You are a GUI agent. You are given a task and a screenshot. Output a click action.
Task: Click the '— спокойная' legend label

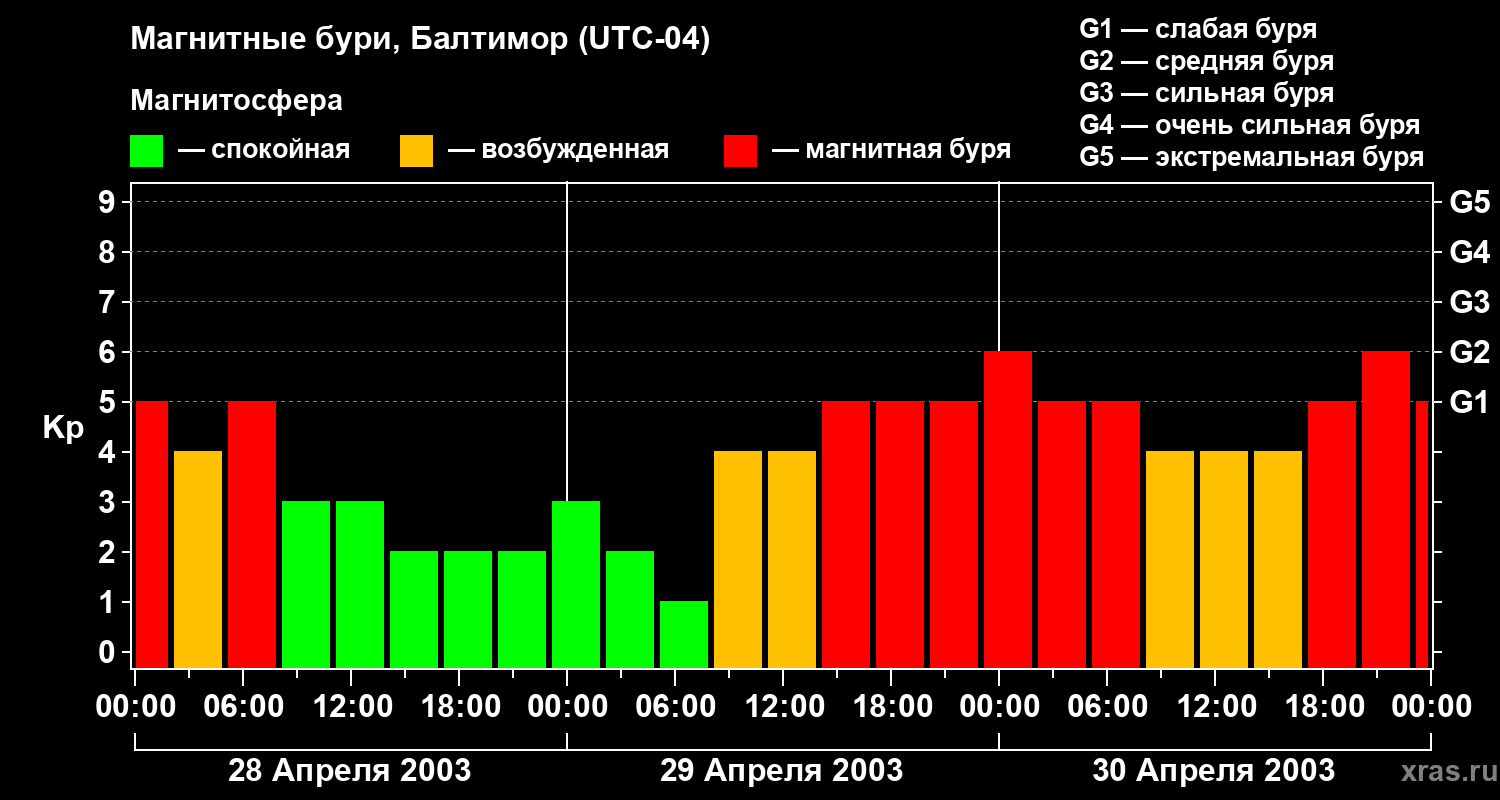point(264,150)
